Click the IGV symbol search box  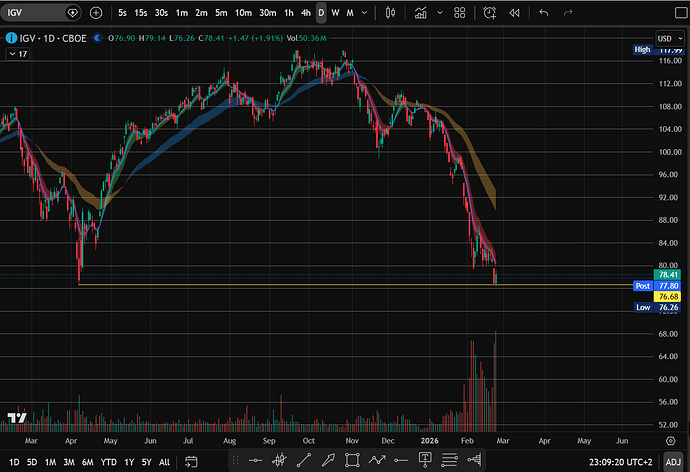(35, 13)
